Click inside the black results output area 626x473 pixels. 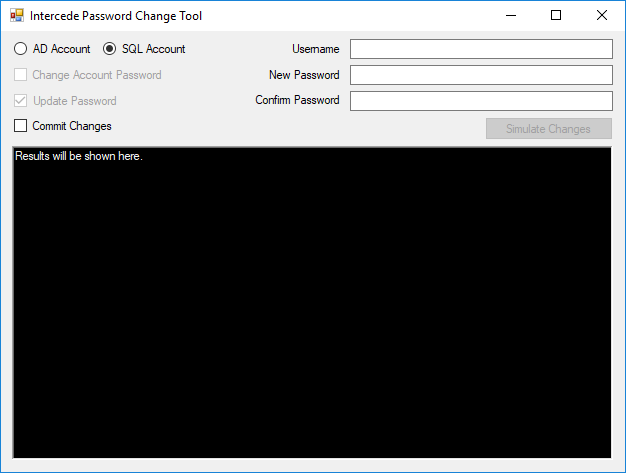coord(312,303)
